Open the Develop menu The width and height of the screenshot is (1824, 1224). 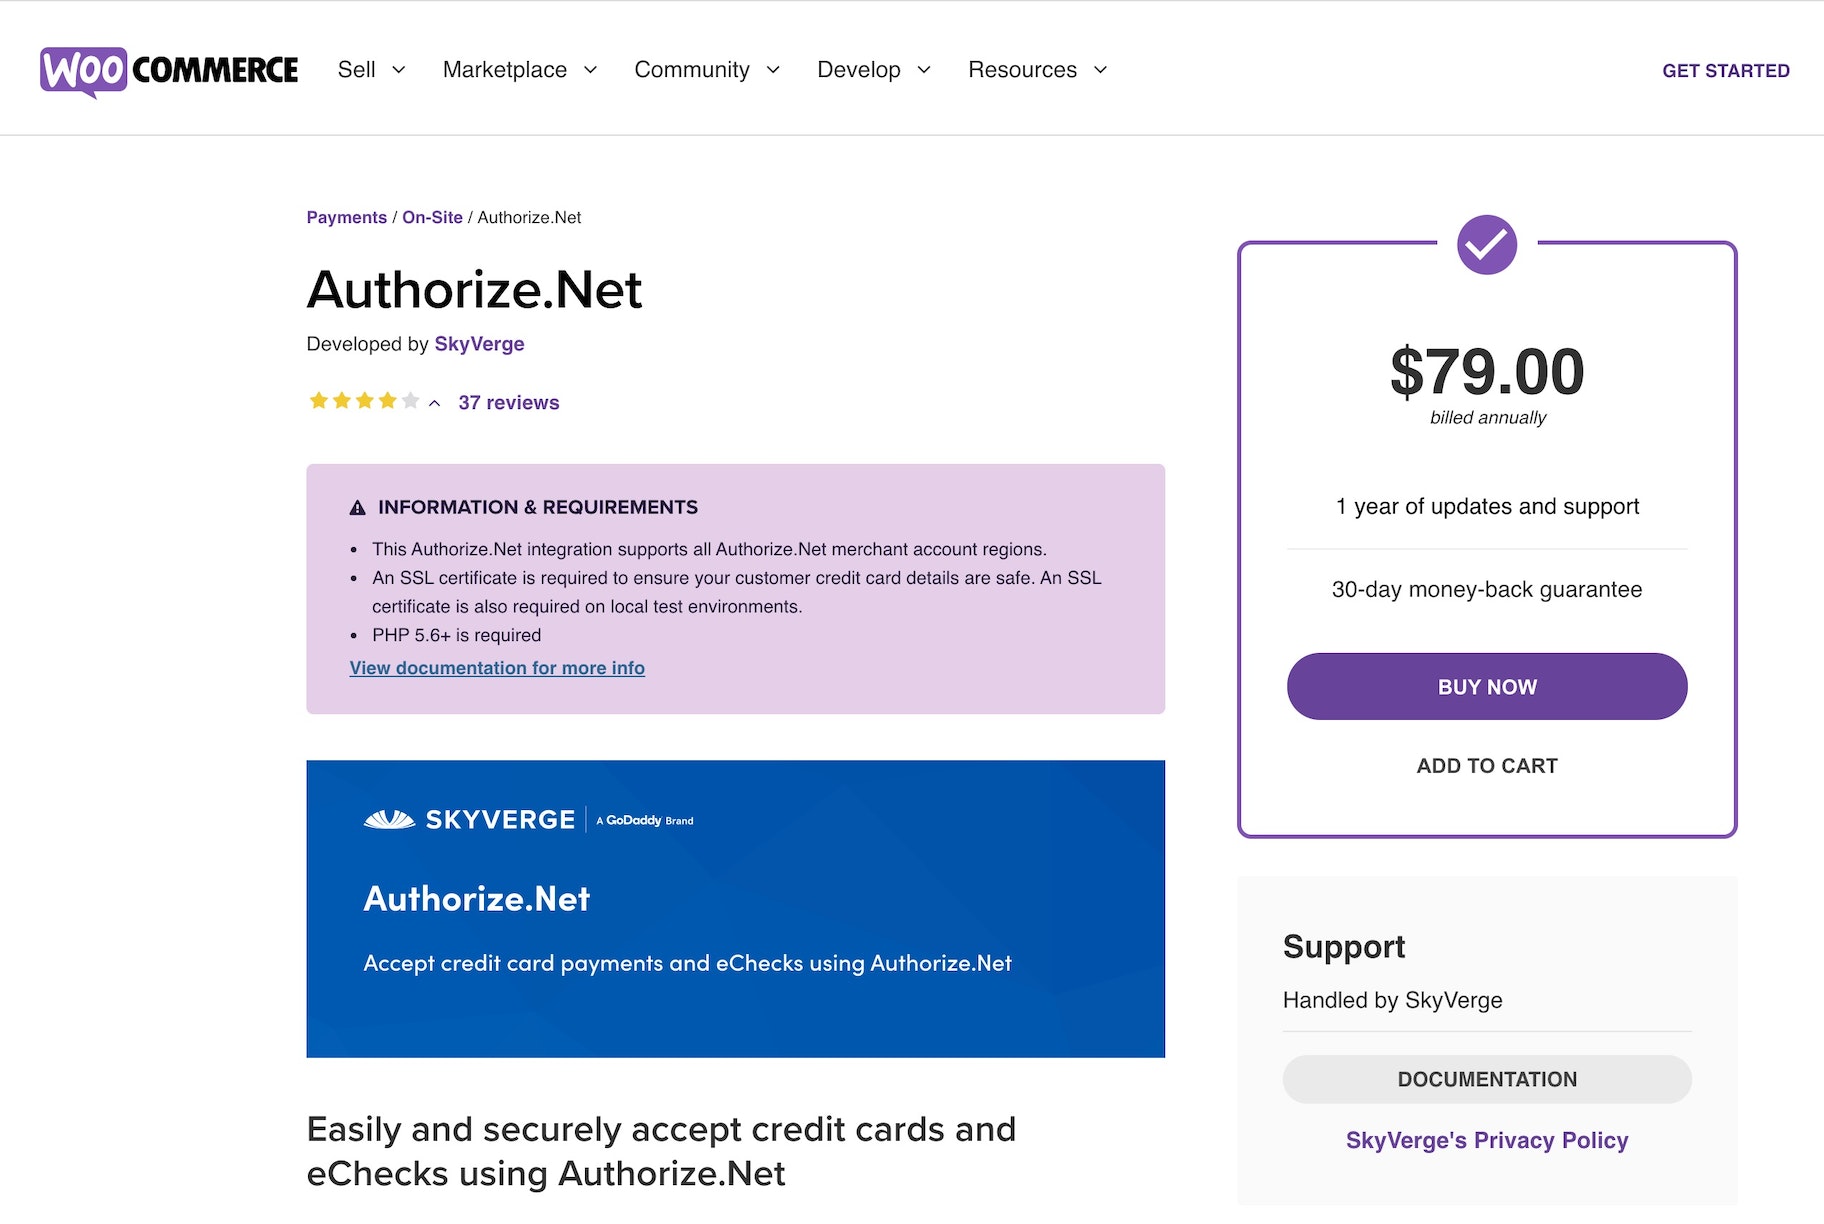click(873, 70)
